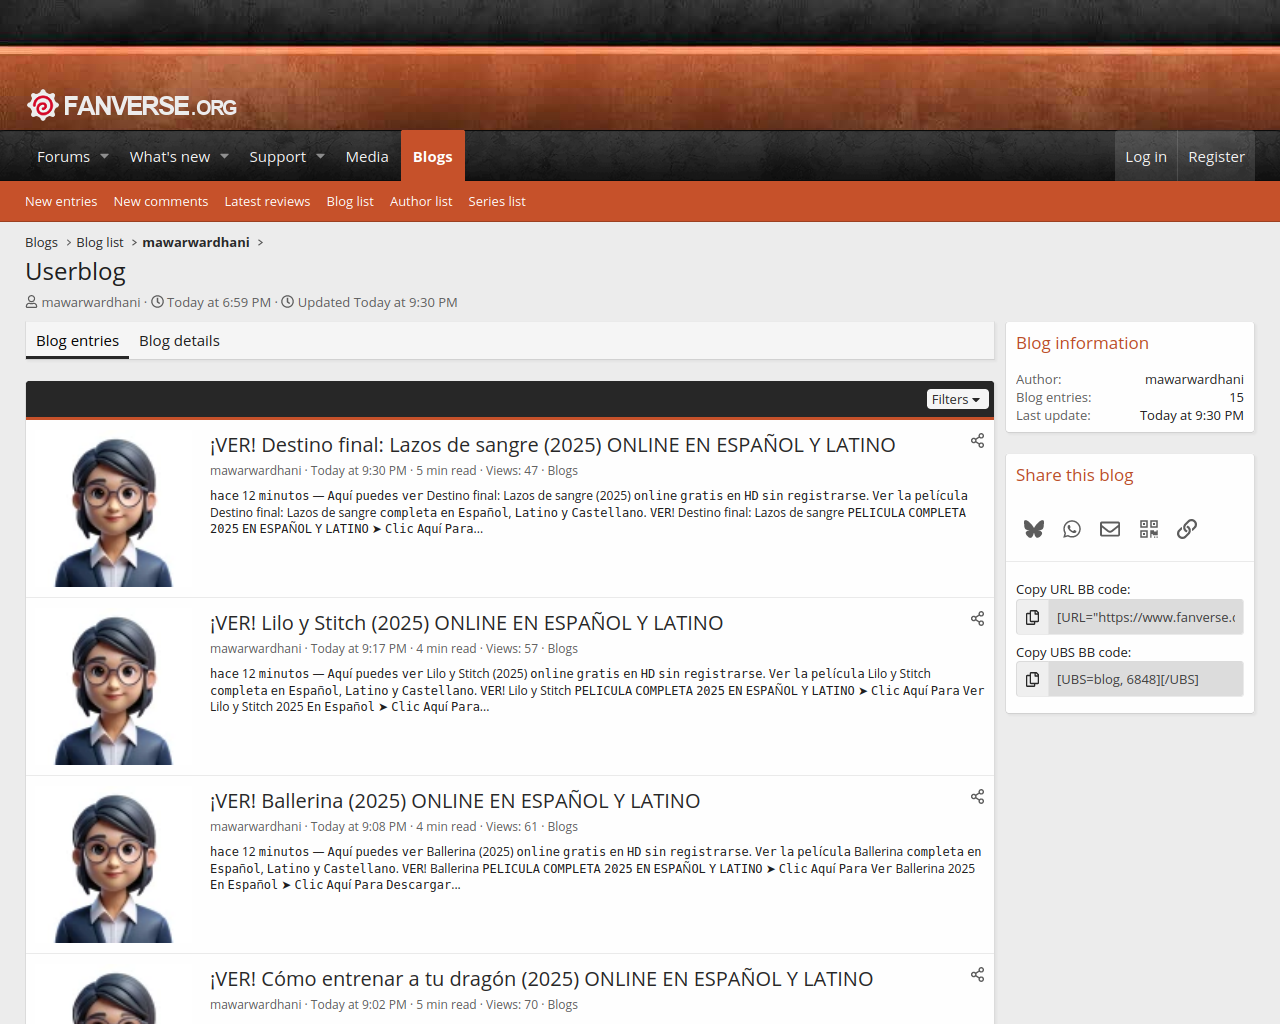Go to Blog list in the breadcrumb
The image size is (1280, 1024).
pos(100,243)
